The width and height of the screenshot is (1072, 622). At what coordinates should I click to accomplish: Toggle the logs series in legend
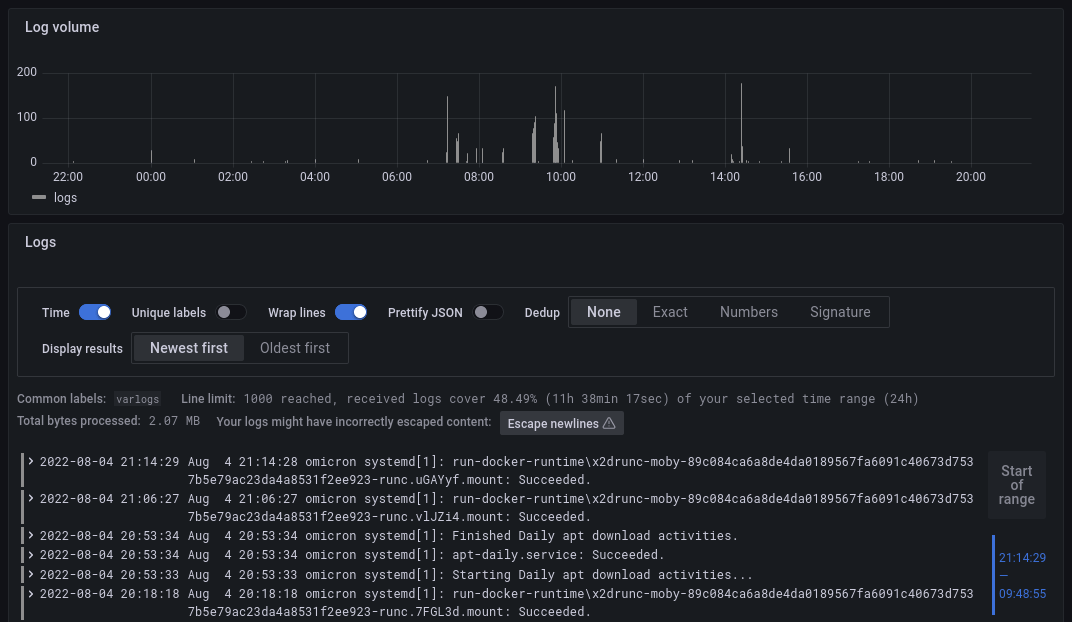(55, 198)
